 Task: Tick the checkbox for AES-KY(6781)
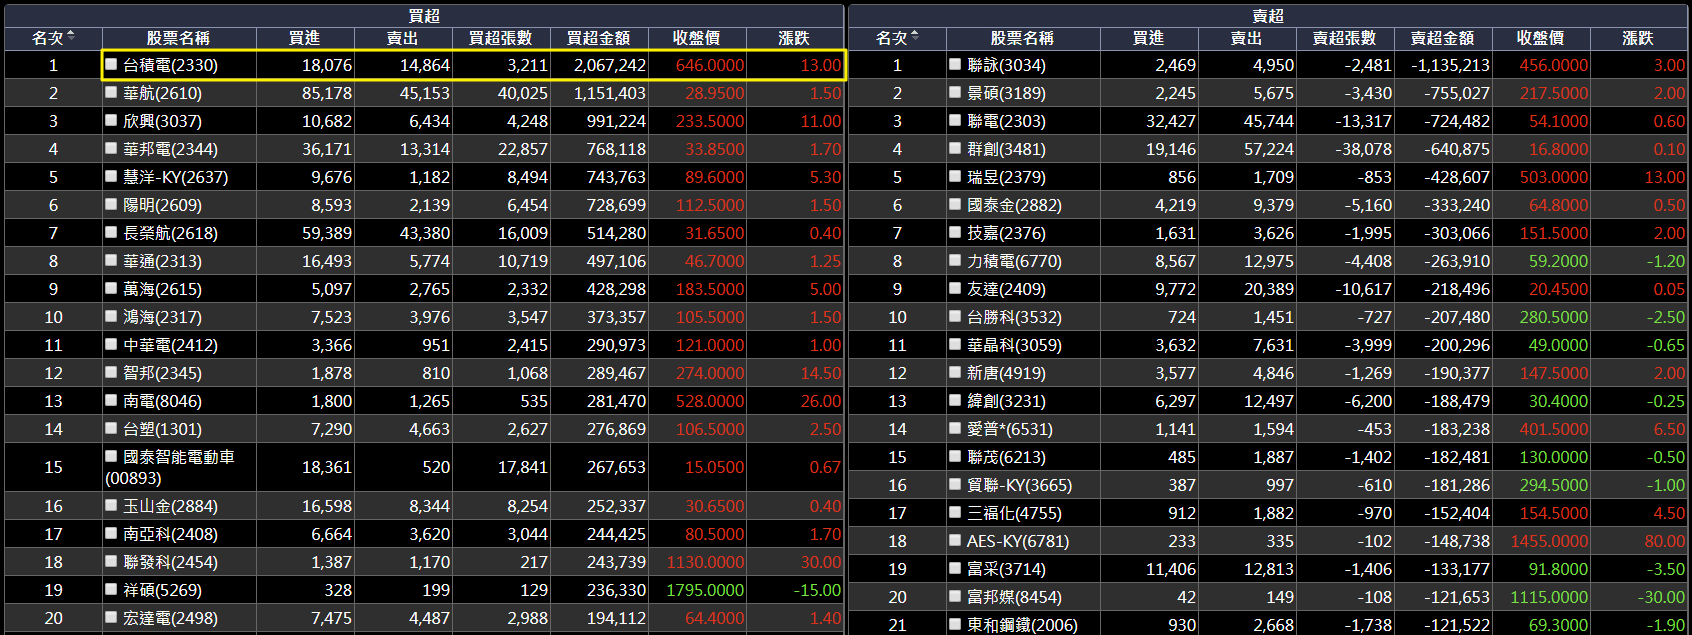(x=955, y=540)
